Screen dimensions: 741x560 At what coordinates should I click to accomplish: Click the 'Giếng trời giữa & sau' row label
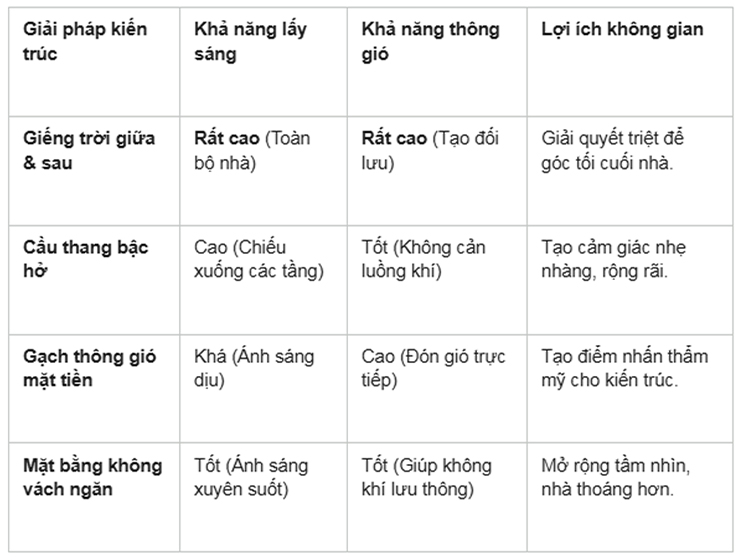[x=94, y=171]
